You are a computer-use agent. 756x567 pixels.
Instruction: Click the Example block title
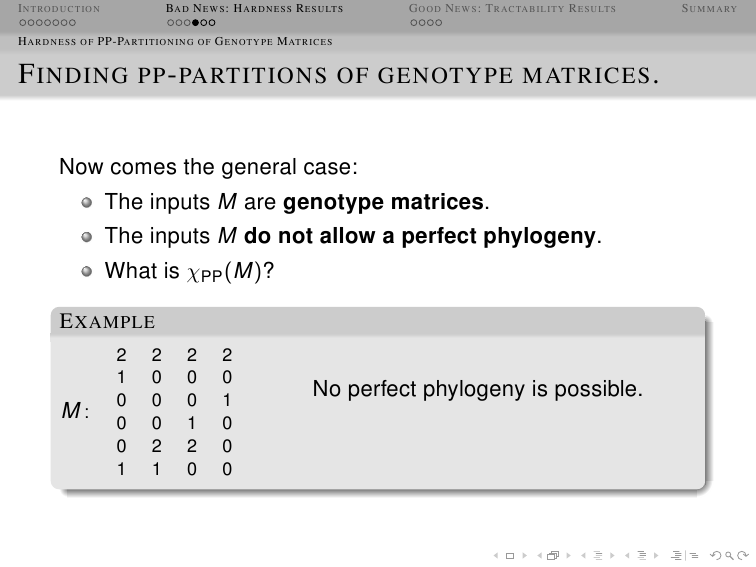click(x=107, y=321)
